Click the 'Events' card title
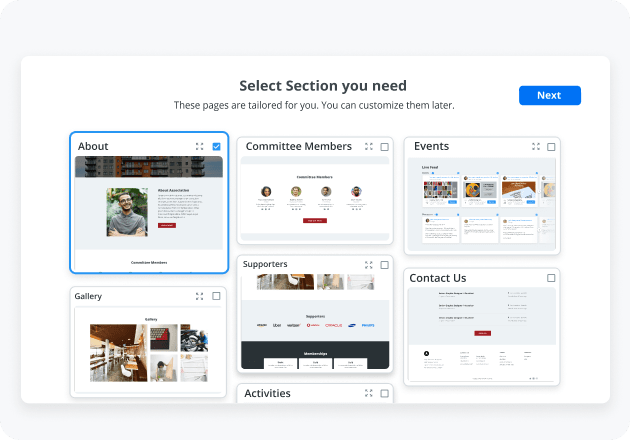The width and height of the screenshot is (630, 440). pos(432,146)
